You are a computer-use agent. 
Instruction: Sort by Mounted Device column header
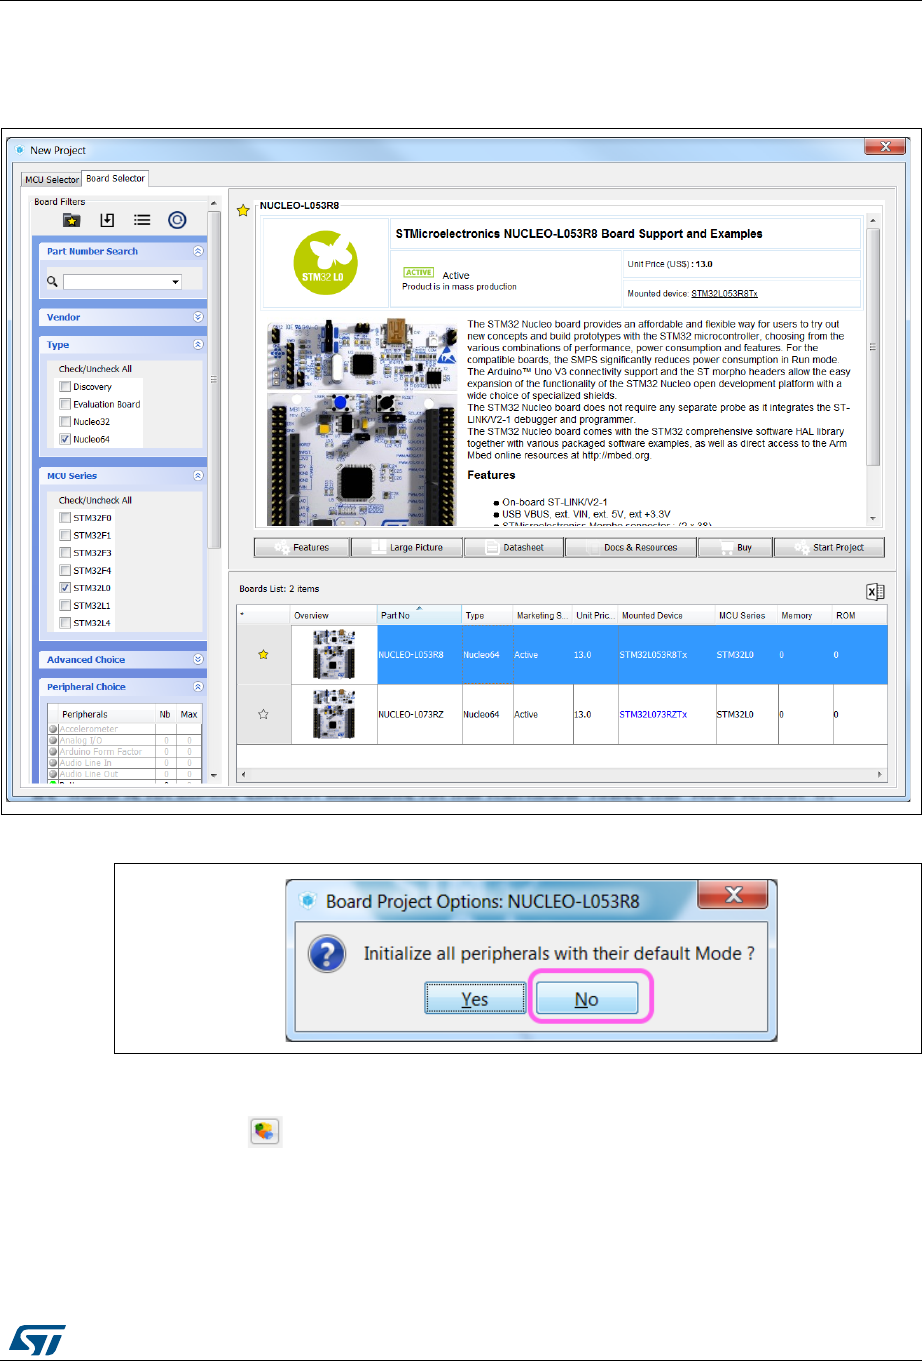coord(665,615)
